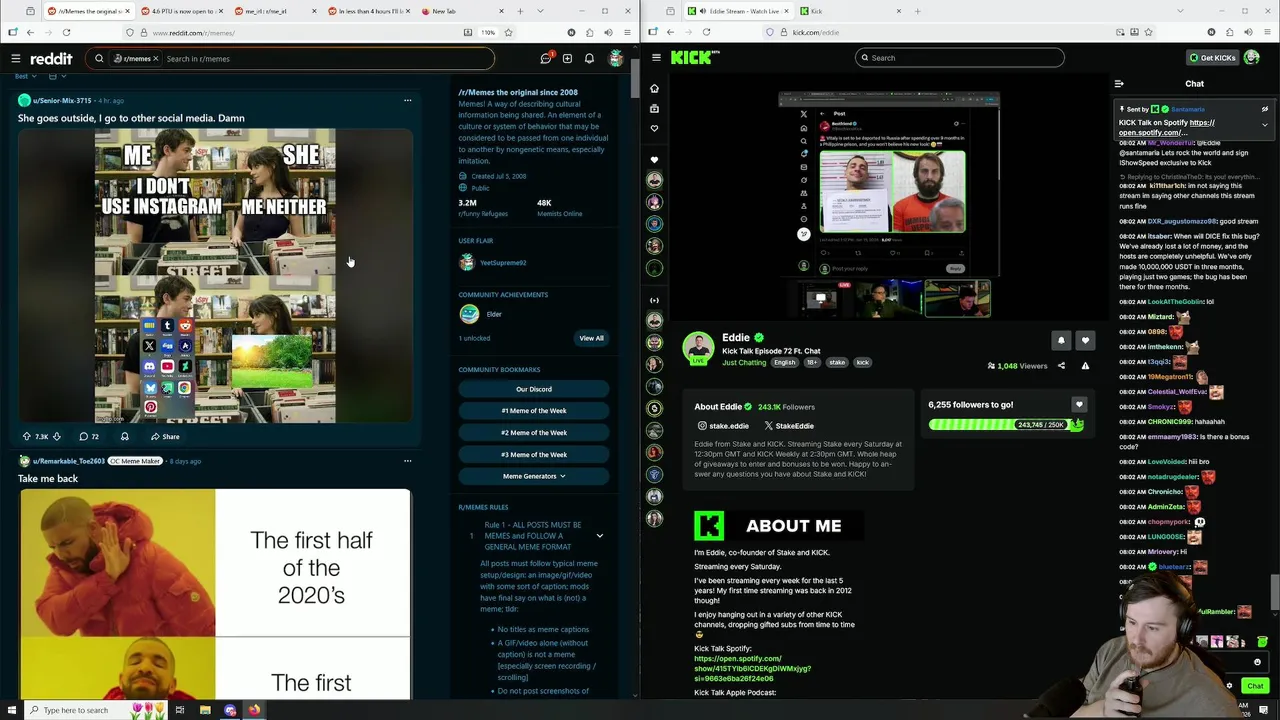Open #3 Meme of the Week bookmark
This screenshot has height=720, width=1280.
click(x=533, y=455)
